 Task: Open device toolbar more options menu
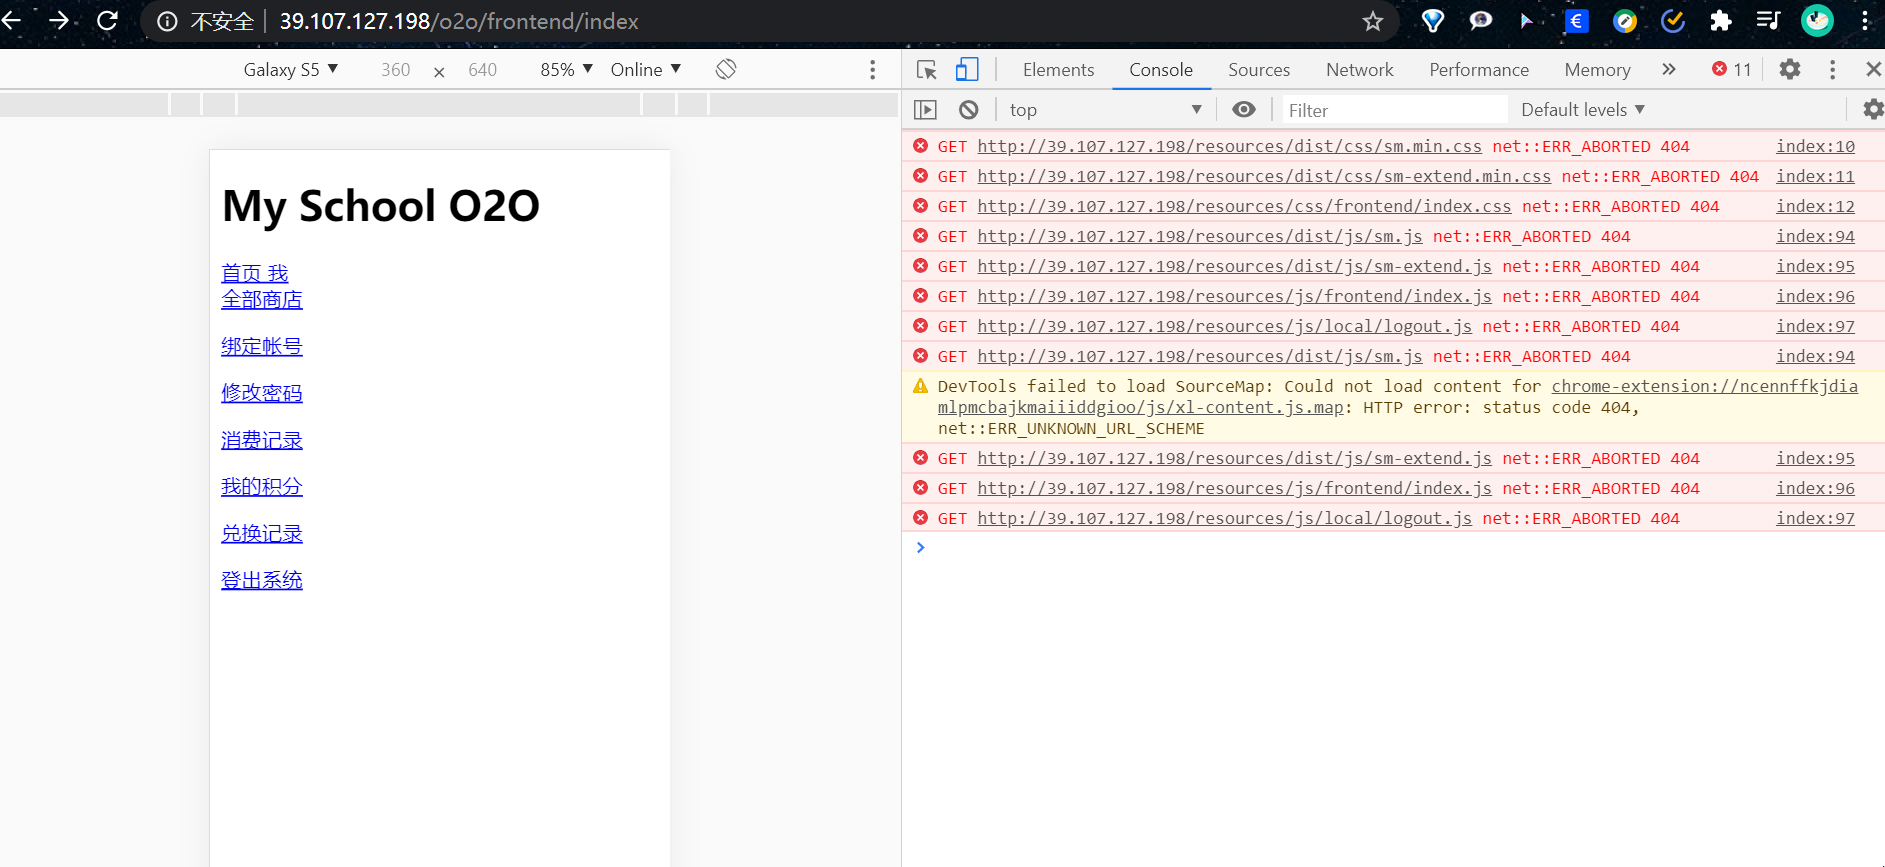point(873,69)
